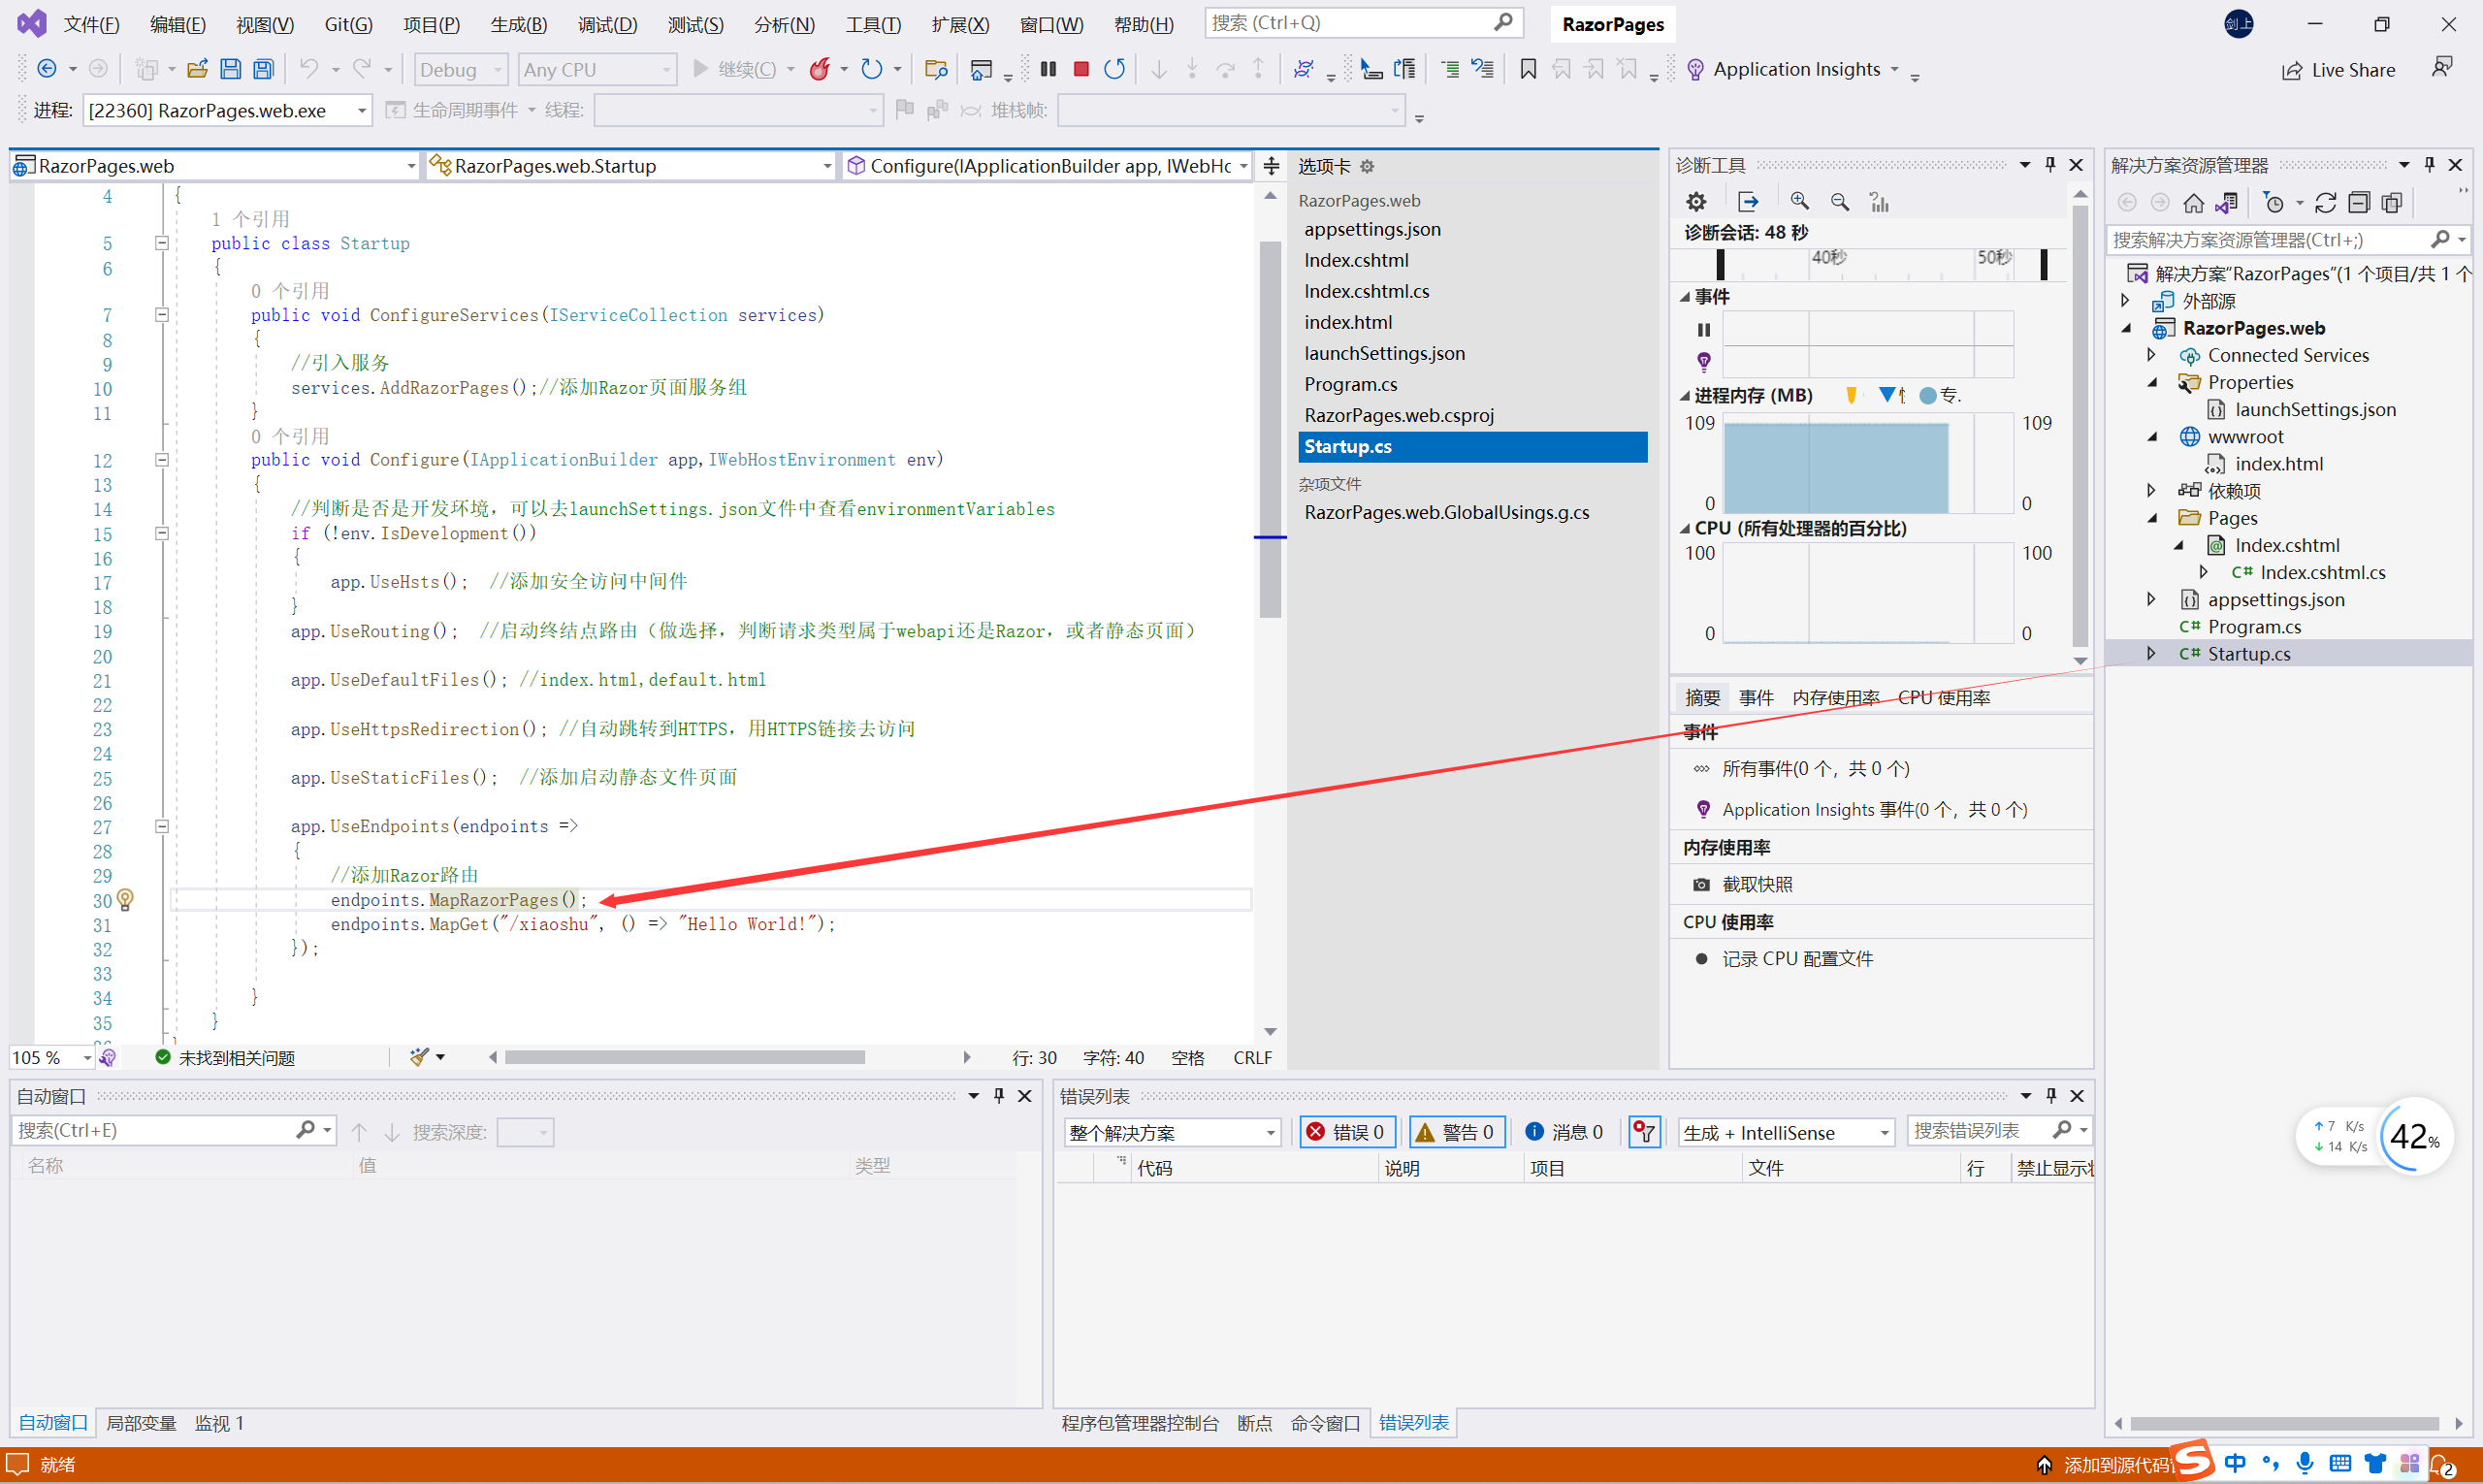Open the error scope dropdown labeled 整个解决方案
The image size is (2483, 1484).
click(x=1171, y=1132)
